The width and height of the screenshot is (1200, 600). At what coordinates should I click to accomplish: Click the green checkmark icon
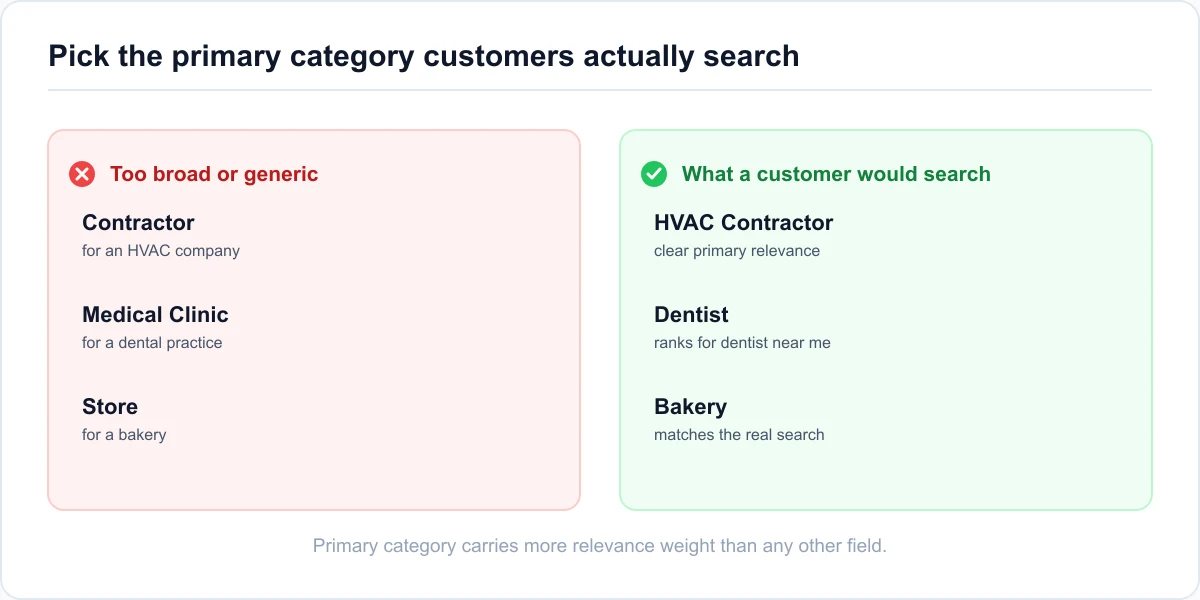click(654, 174)
